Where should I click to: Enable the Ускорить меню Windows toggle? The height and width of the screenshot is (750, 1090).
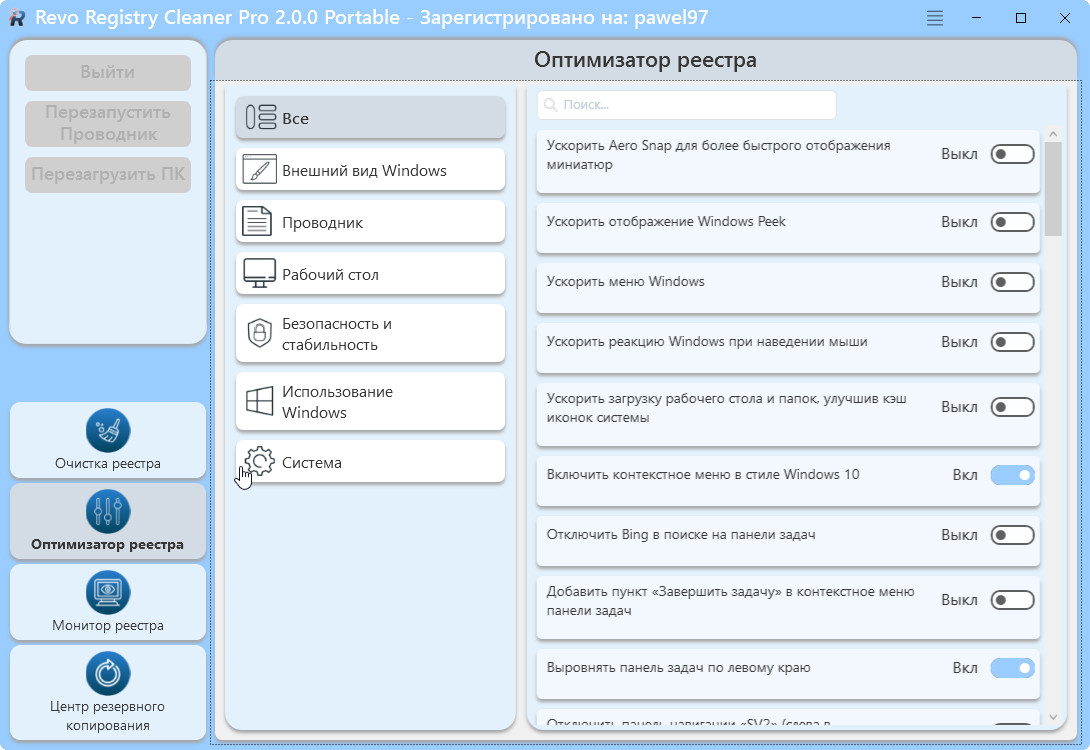[x=1012, y=282]
